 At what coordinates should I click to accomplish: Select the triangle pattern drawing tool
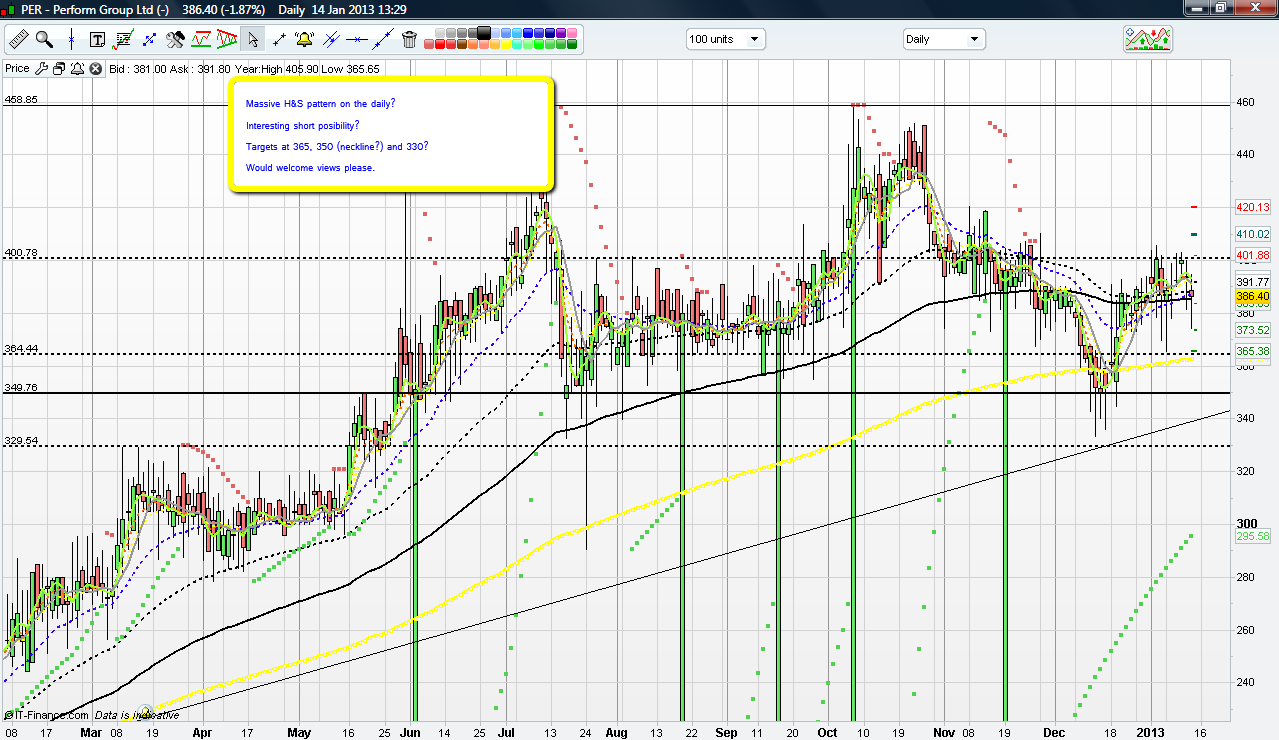[227, 40]
